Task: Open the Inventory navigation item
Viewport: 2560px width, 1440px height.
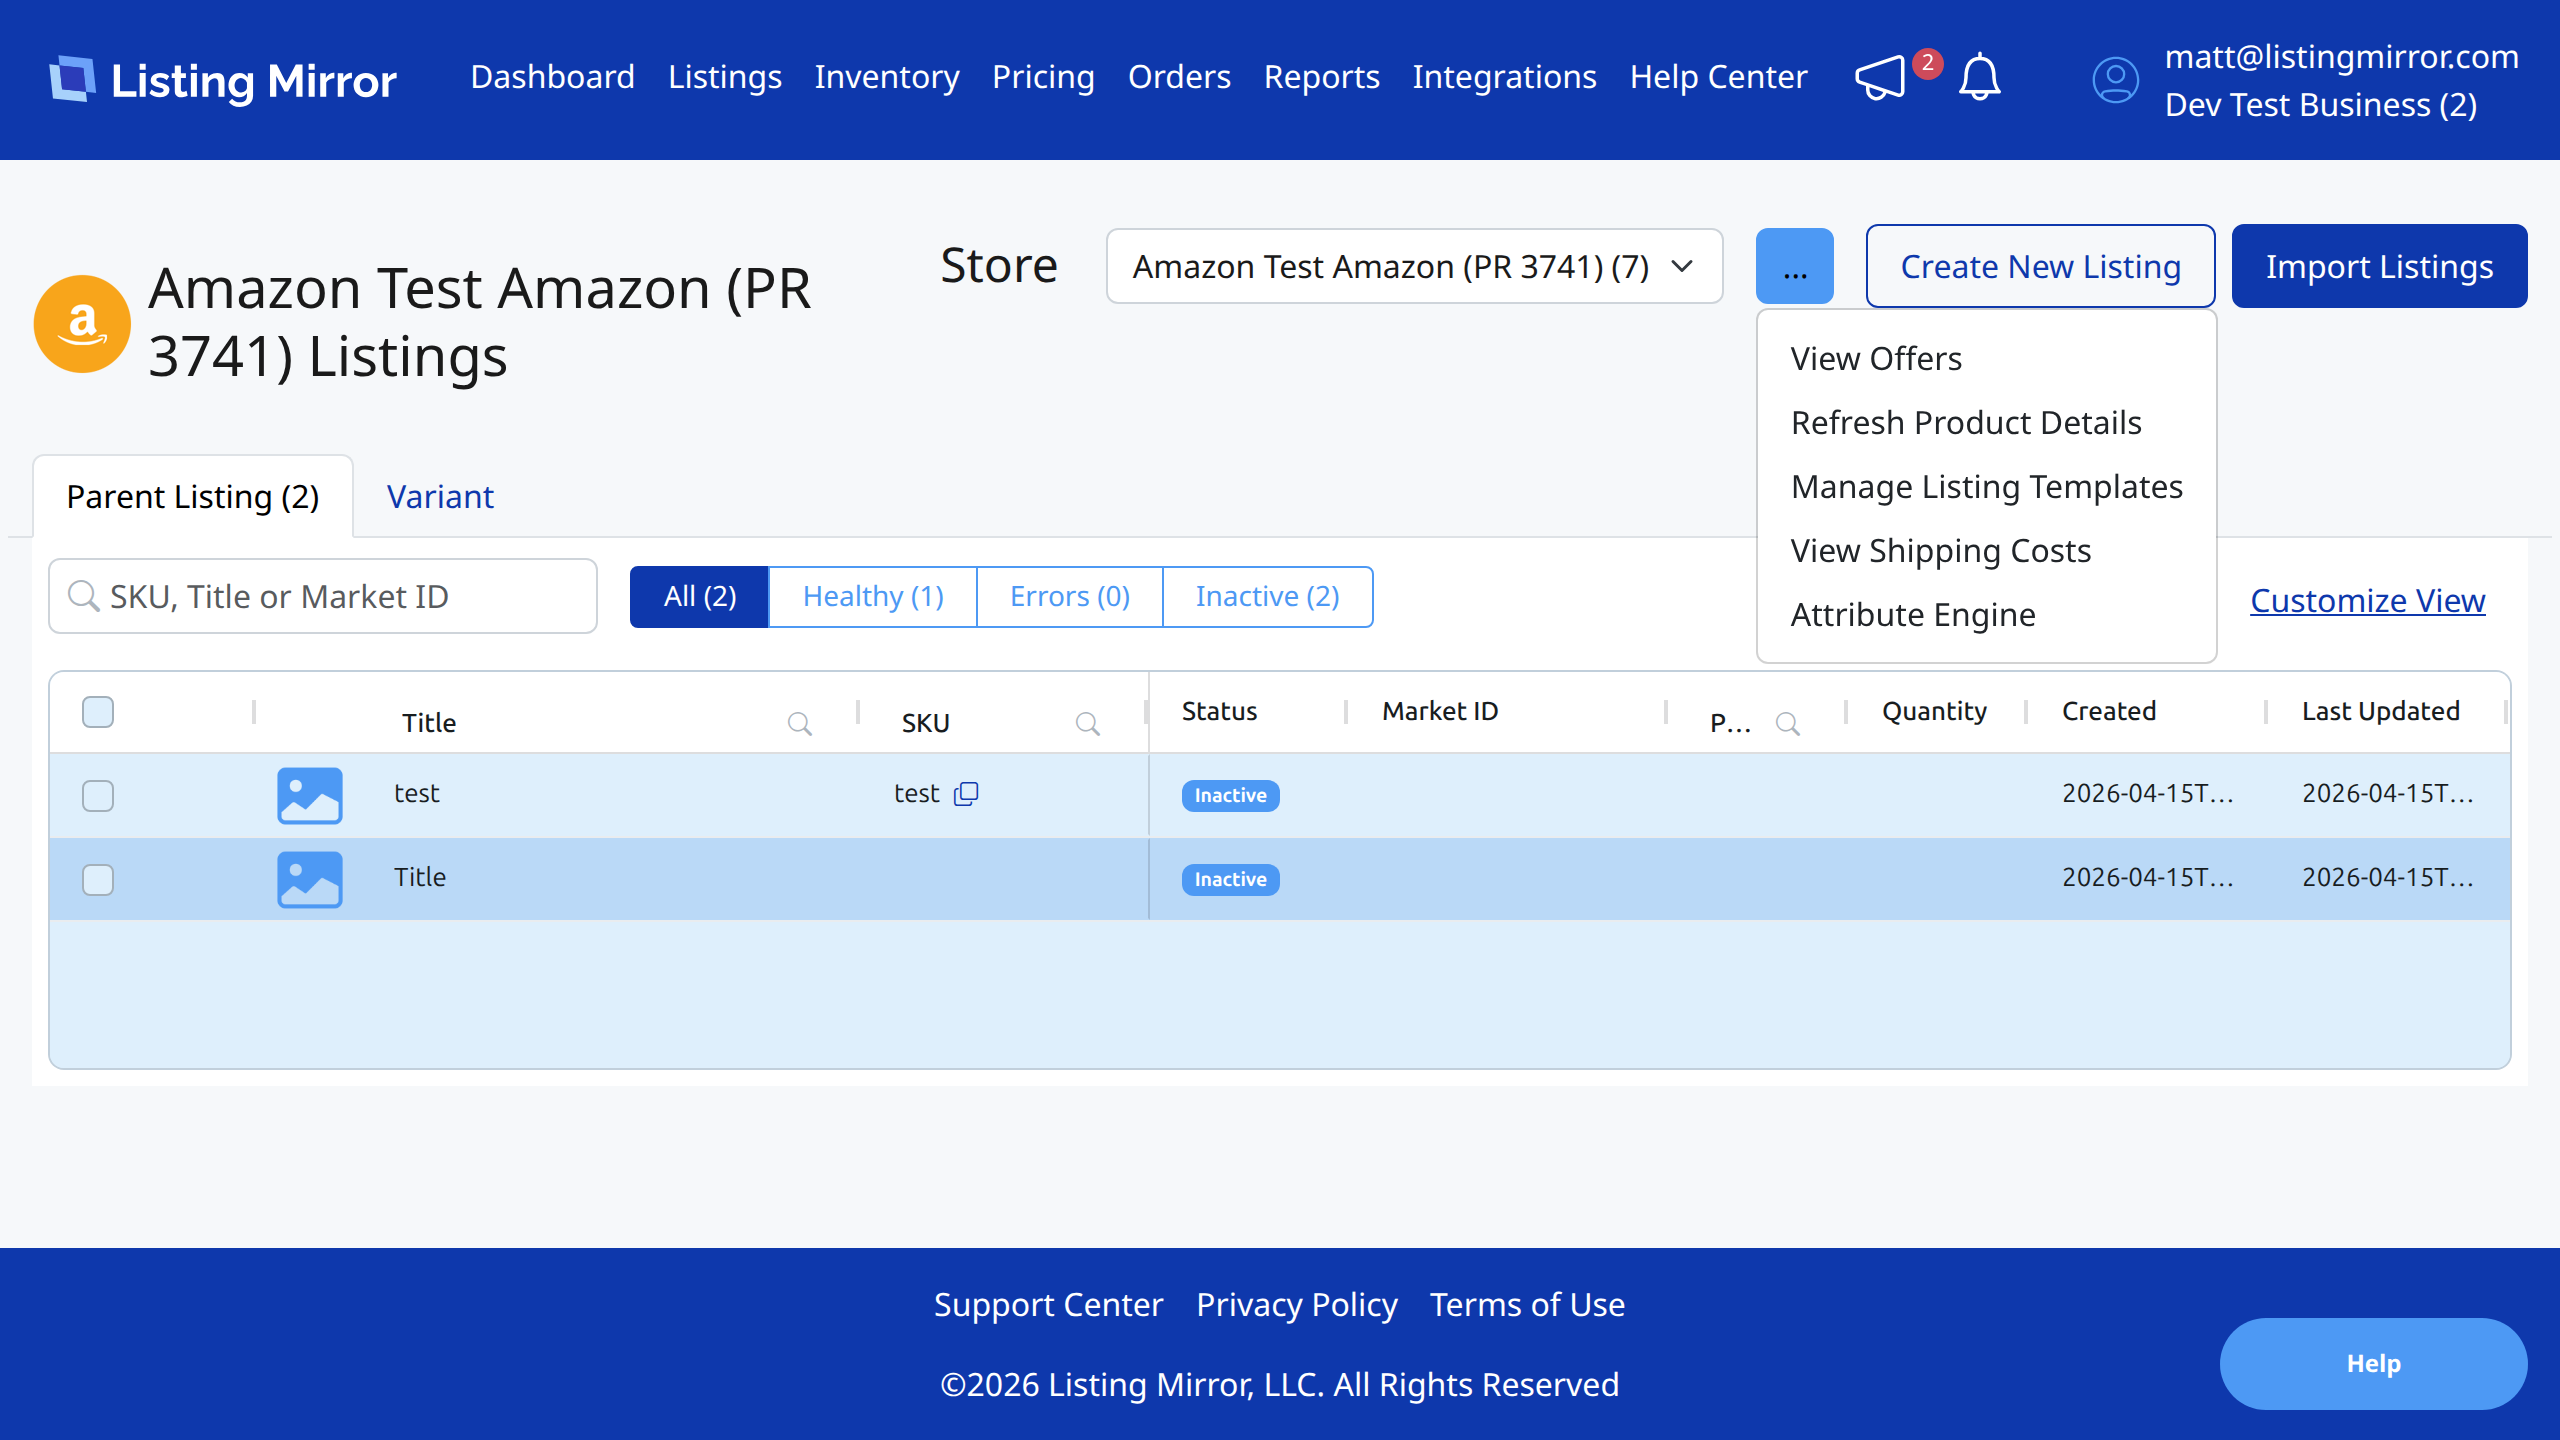Action: pyautogui.click(x=887, y=77)
